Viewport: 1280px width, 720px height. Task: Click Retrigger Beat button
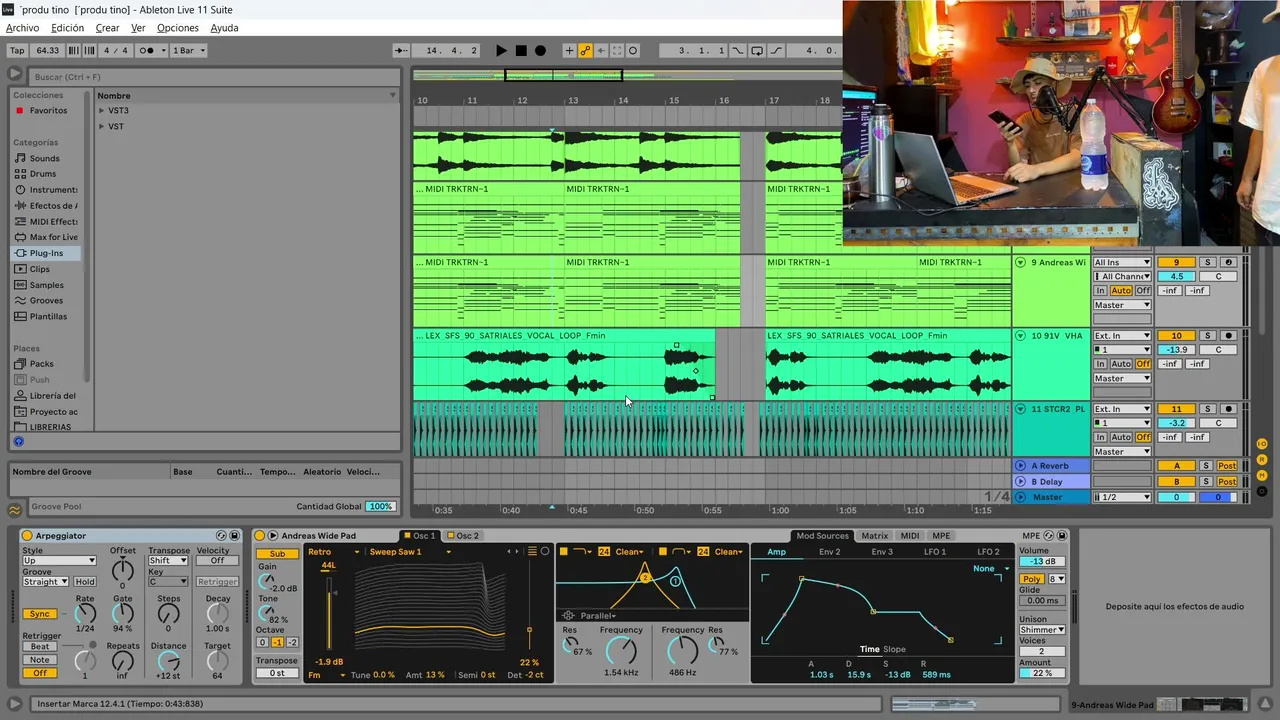[x=40, y=647]
